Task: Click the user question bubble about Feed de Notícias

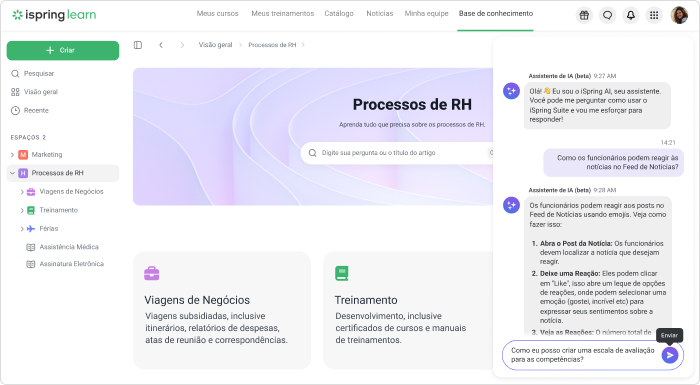Action: click(x=613, y=163)
